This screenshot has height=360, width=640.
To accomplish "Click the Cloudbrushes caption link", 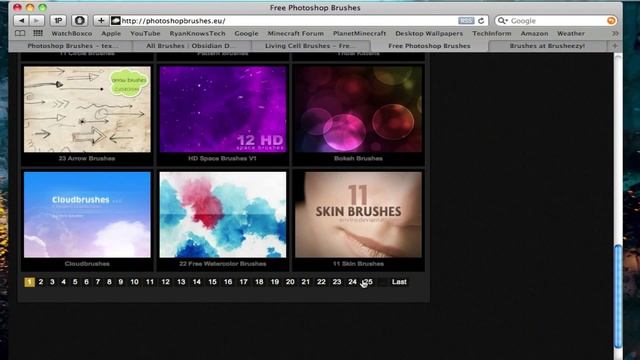I will click(87, 264).
